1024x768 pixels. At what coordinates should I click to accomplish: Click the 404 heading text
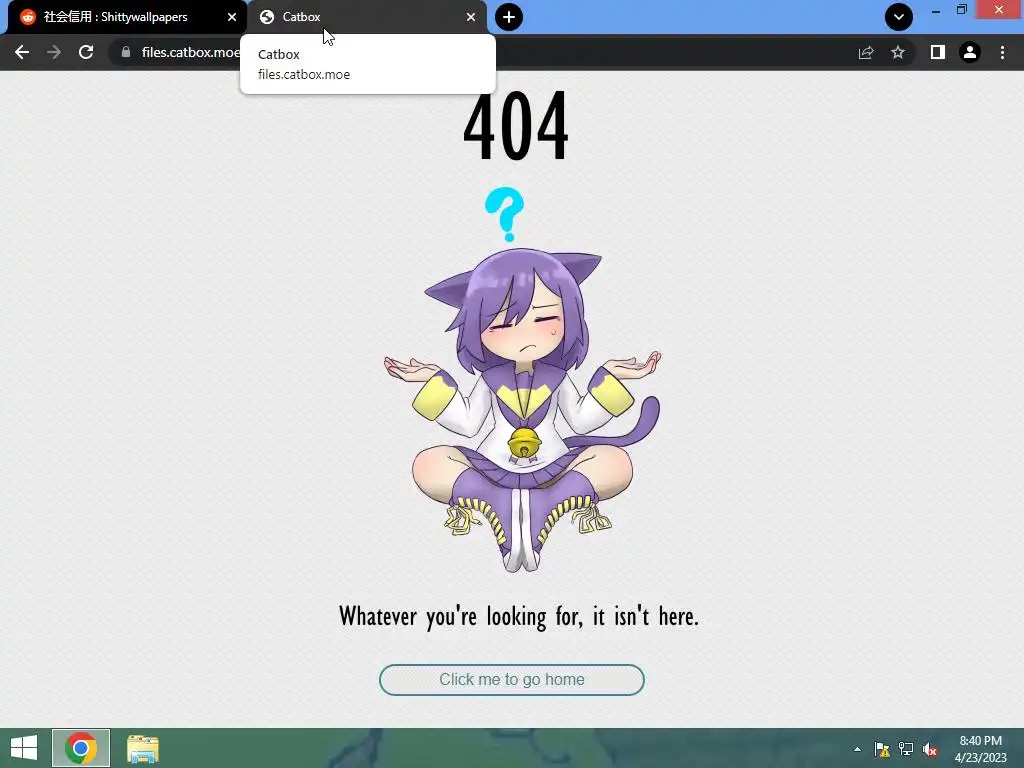(516, 126)
